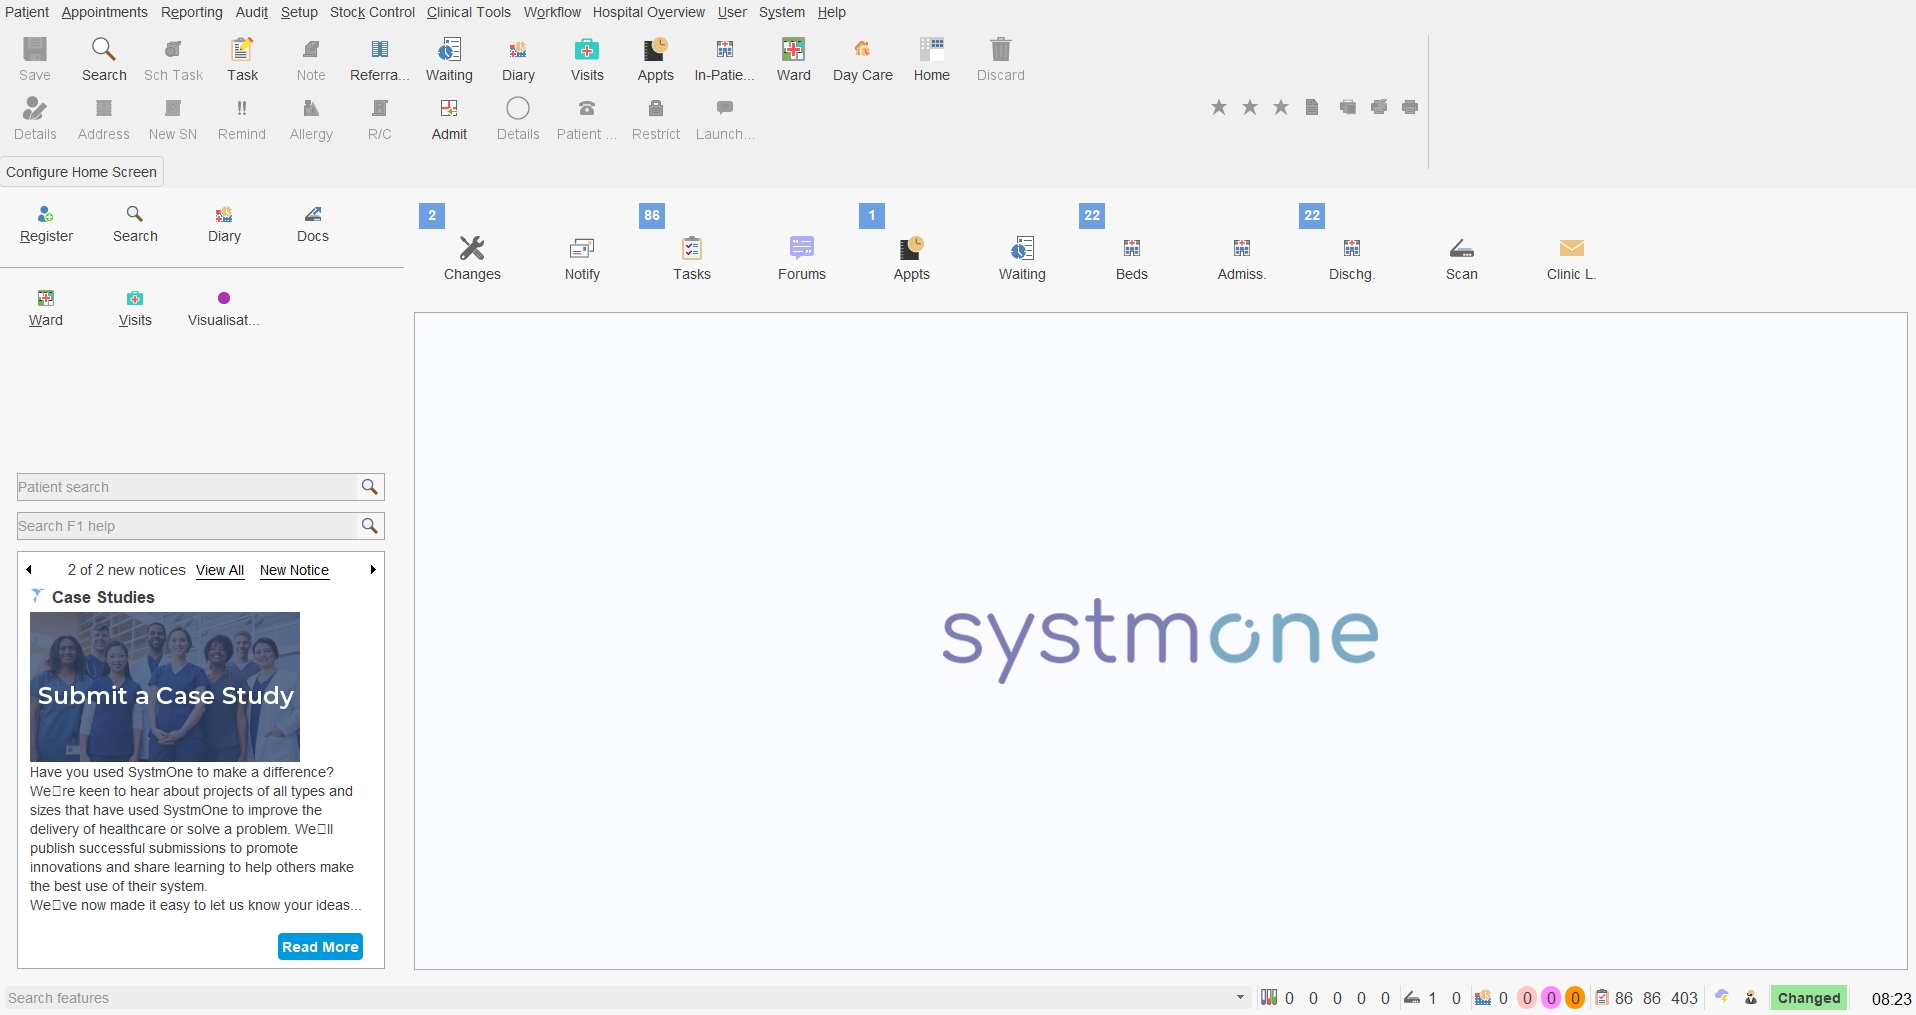
Task: Open the Referrals toolbar icon
Action: 380,59
